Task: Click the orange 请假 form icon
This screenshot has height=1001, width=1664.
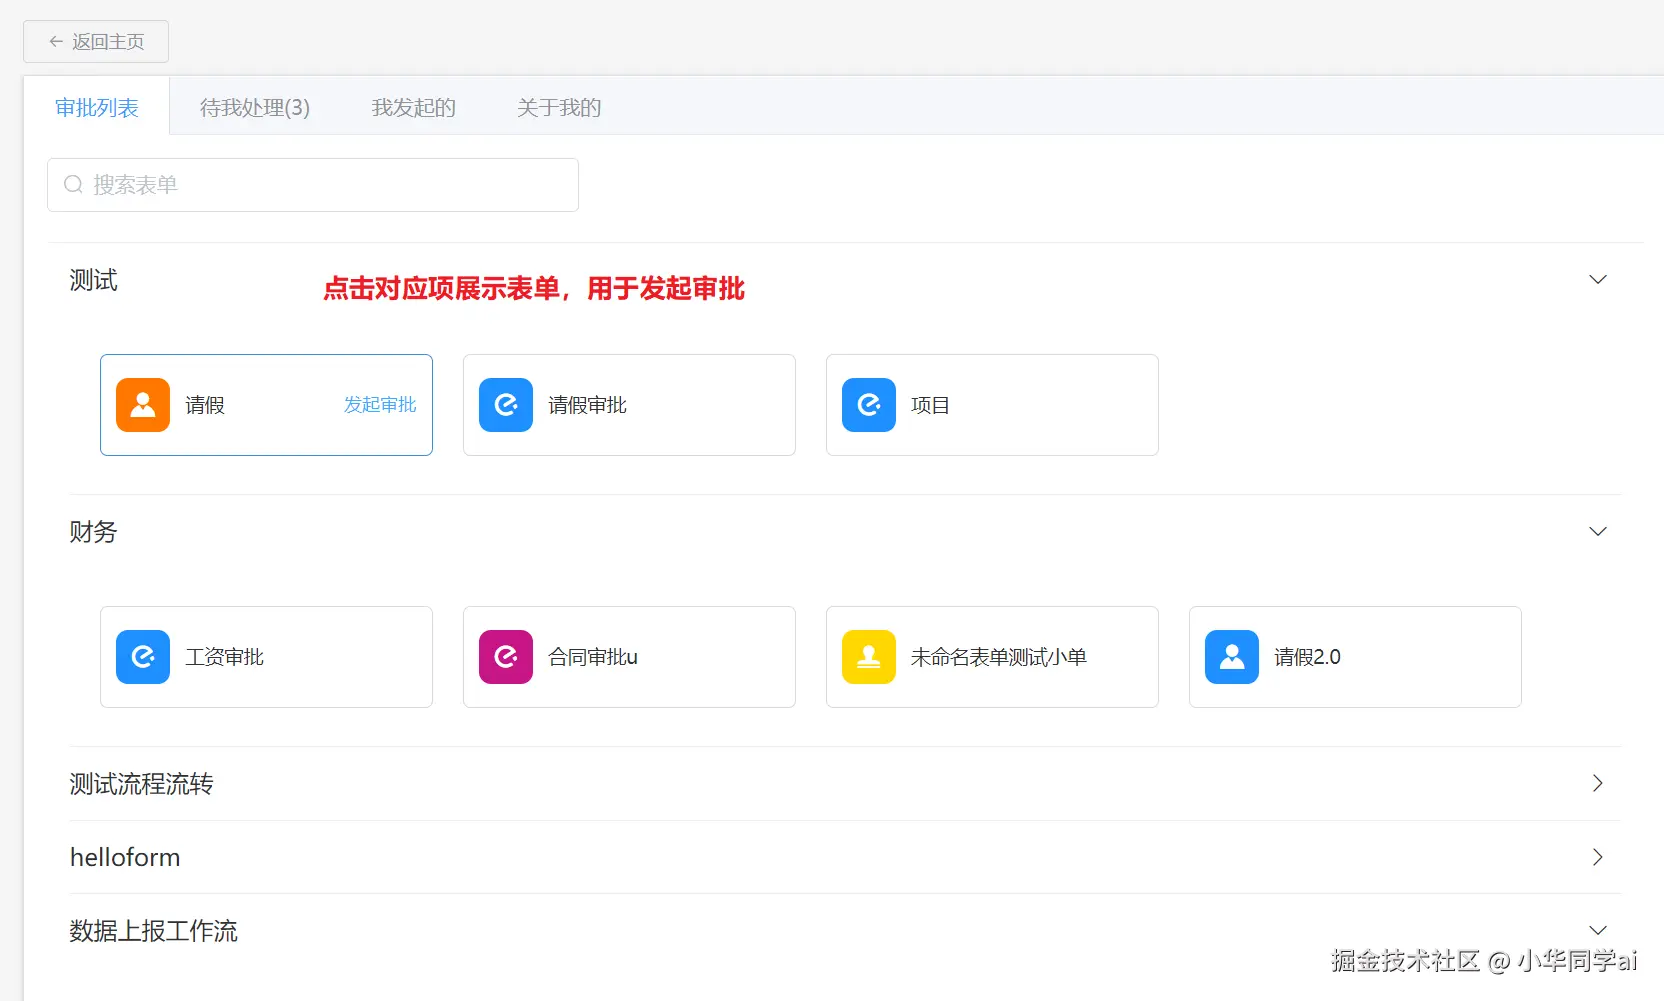Action: tap(143, 405)
